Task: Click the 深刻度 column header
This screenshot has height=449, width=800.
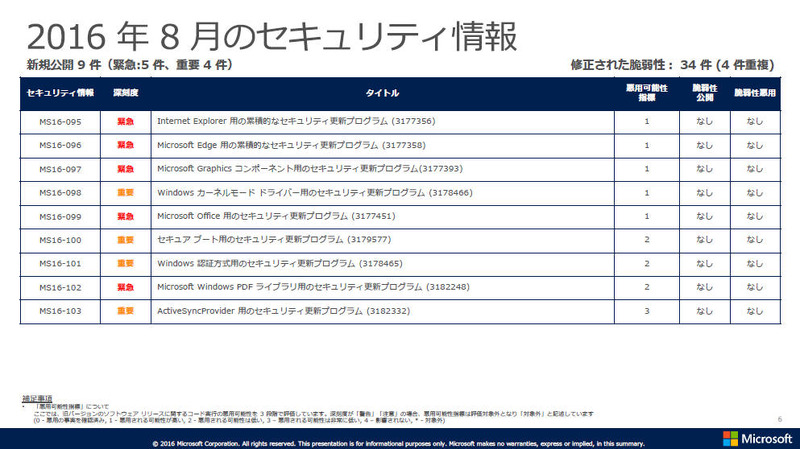Action: coord(125,93)
